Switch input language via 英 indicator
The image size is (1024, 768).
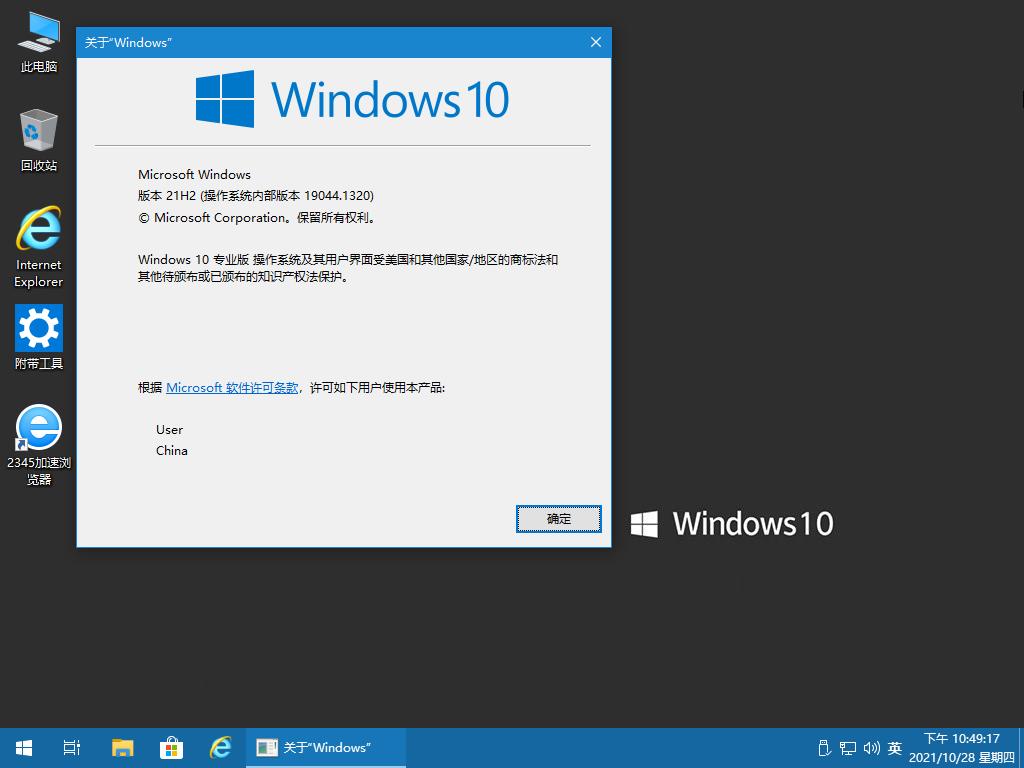pos(895,748)
